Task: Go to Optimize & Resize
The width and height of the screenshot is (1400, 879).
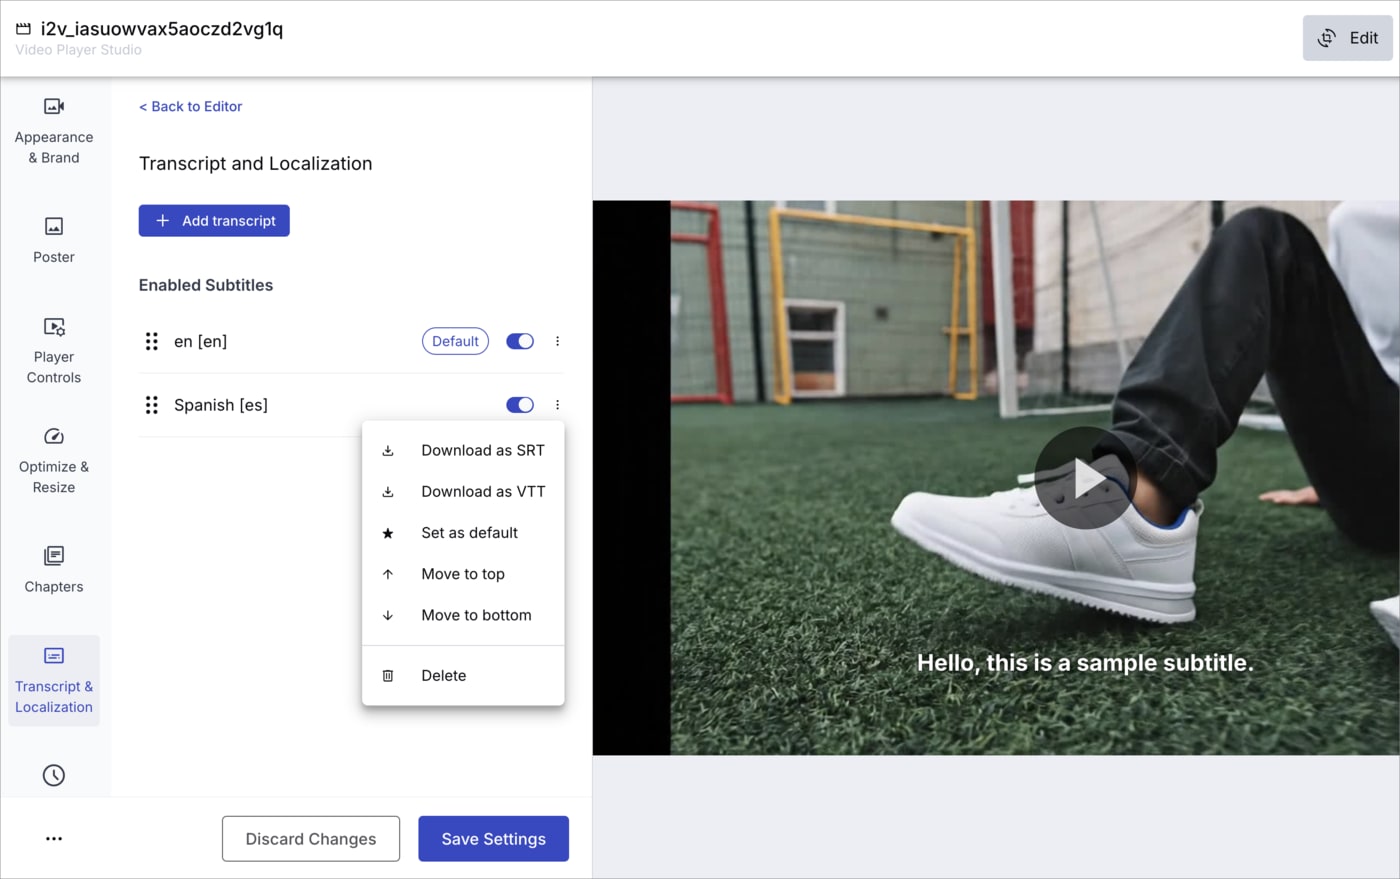Action: 53,461
